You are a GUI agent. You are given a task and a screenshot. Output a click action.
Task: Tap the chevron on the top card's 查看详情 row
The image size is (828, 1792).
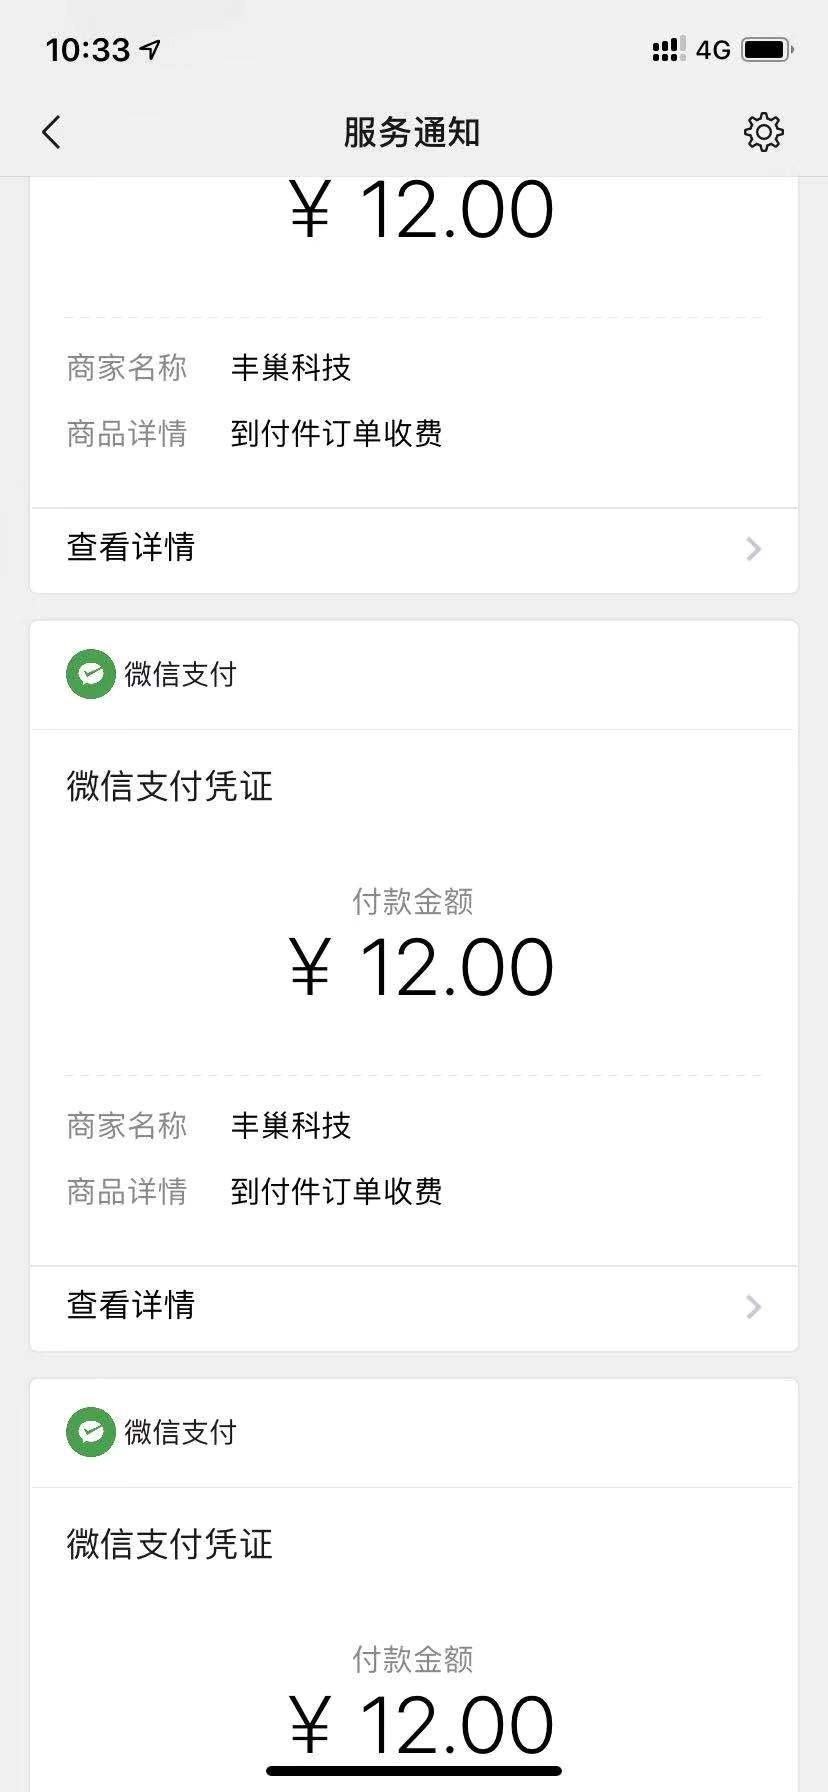(x=754, y=549)
